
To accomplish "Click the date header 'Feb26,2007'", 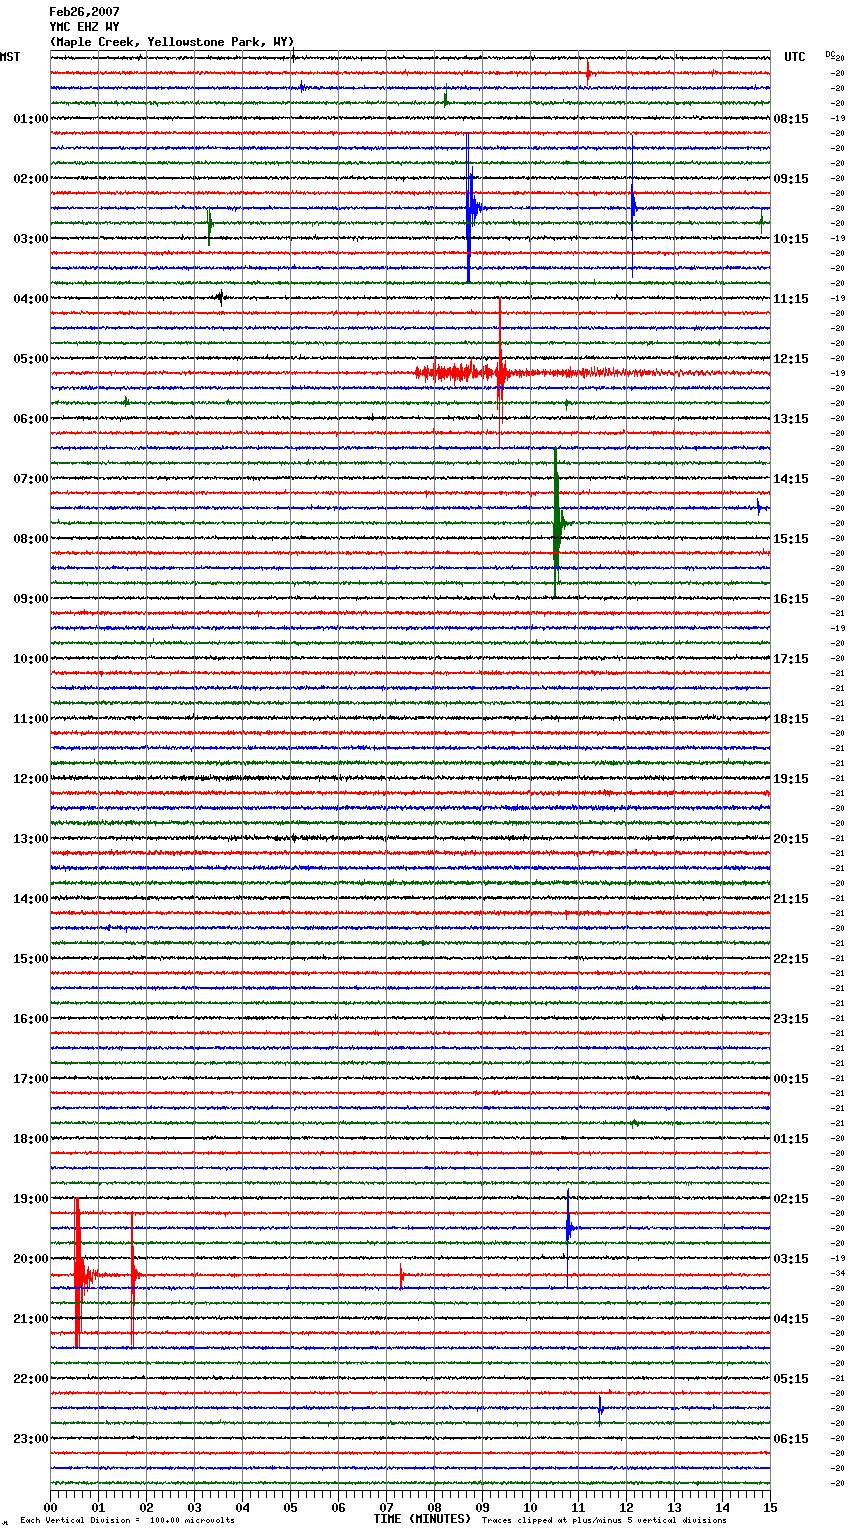I will pyautogui.click(x=84, y=12).
